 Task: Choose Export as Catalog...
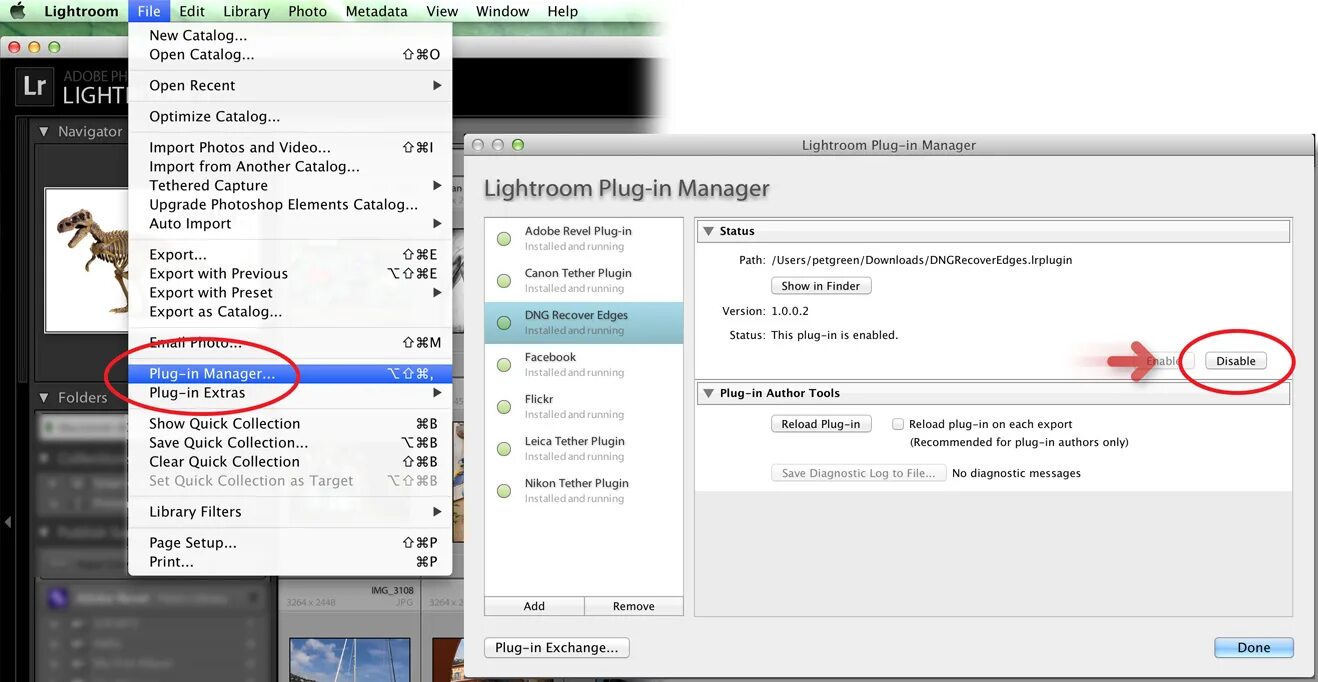[x=290, y=311]
